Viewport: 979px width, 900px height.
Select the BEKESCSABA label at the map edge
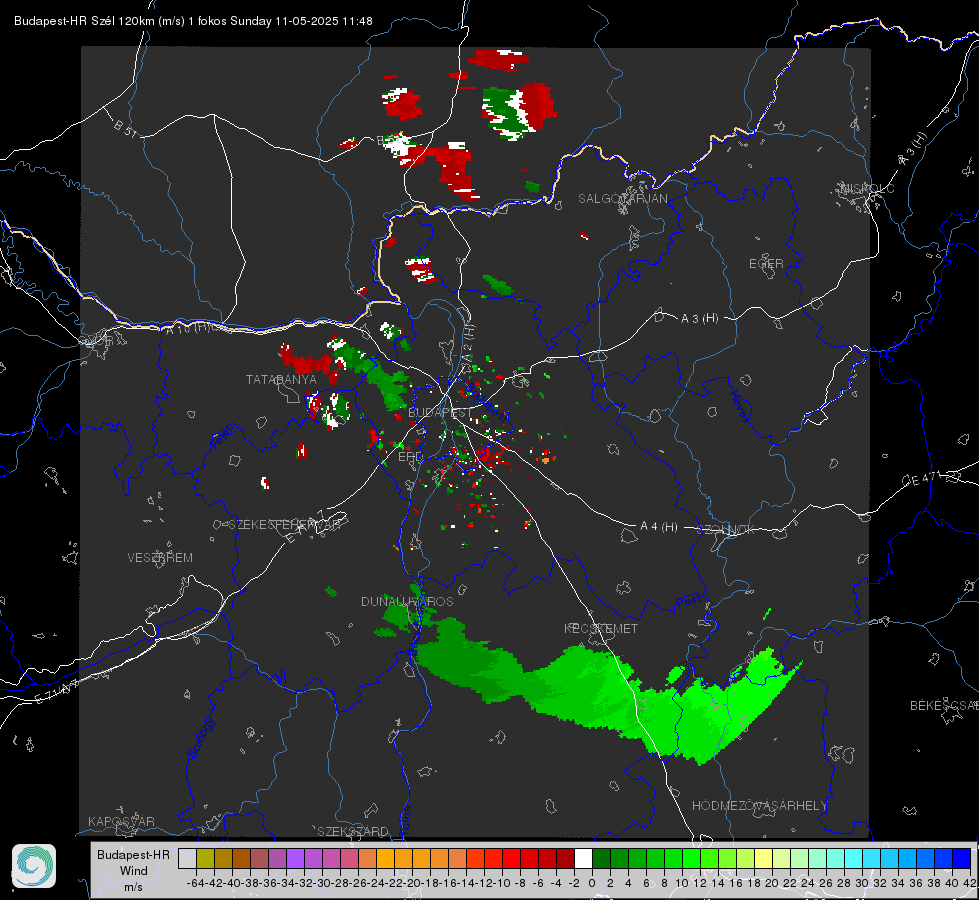pyautogui.click(x=944, y=706)
